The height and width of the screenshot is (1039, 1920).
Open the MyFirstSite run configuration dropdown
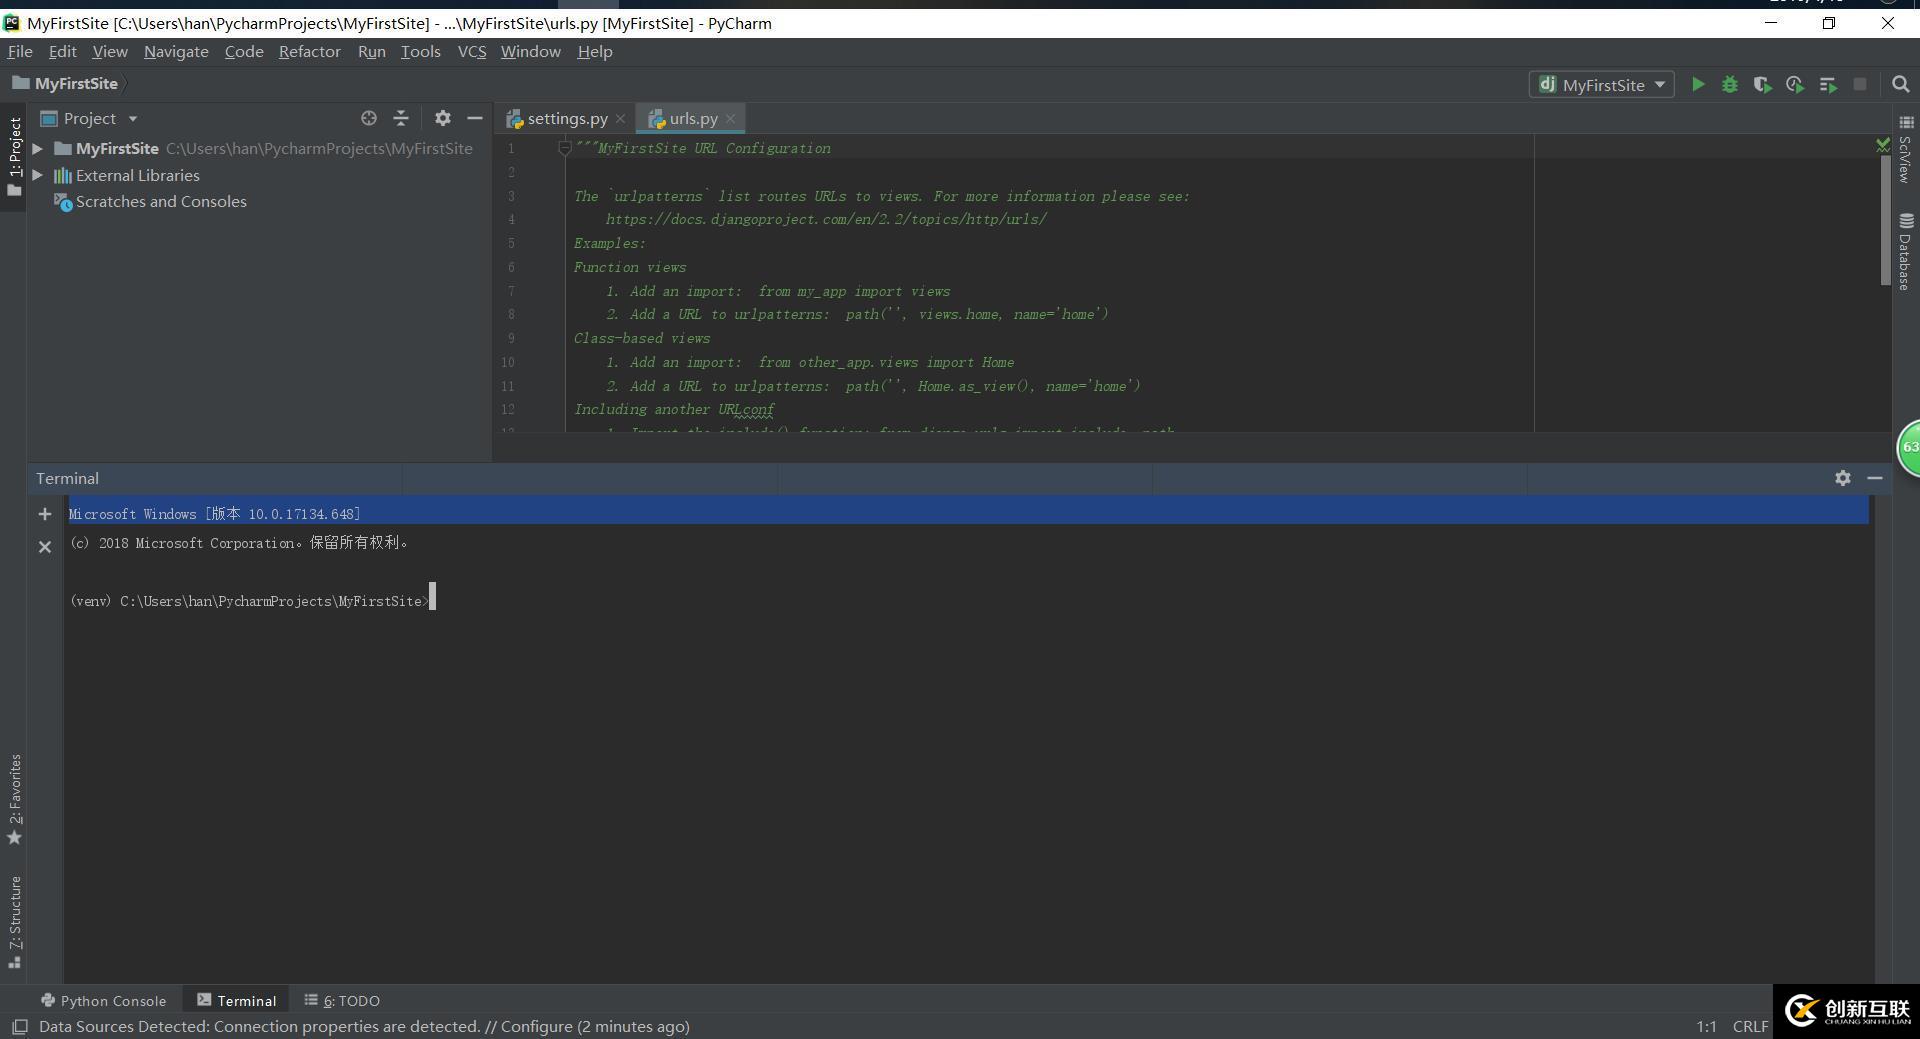[x=1602, y=85]
